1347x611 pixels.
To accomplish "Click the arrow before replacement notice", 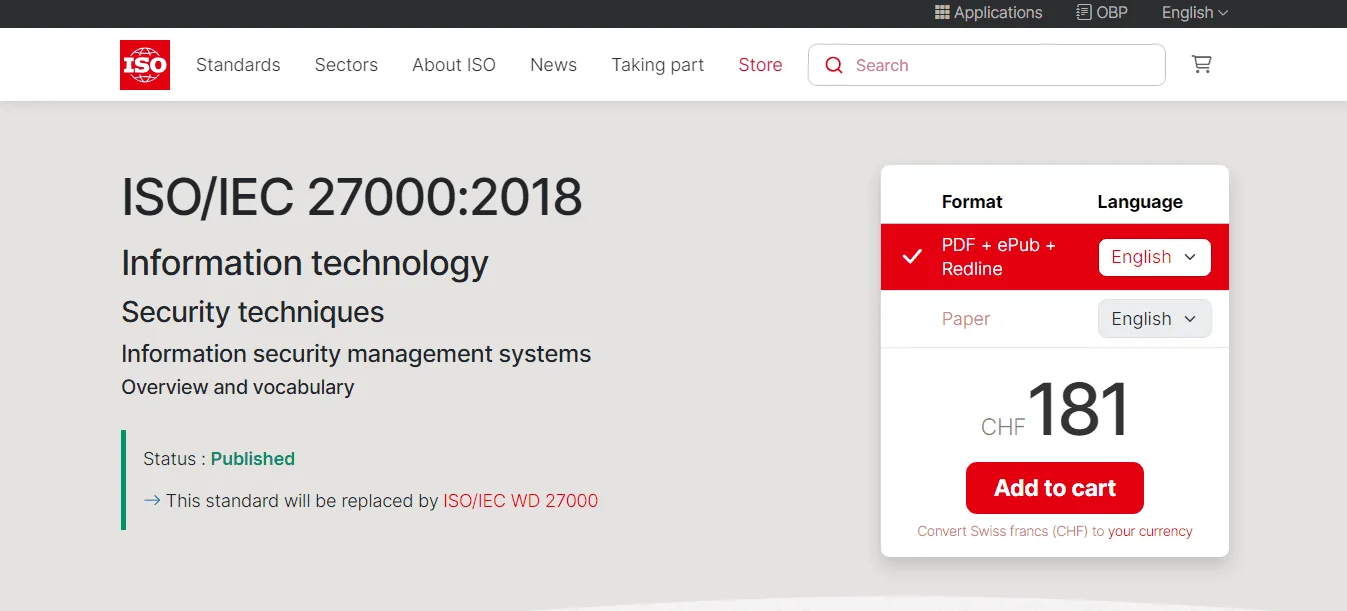I will point(152,500).
